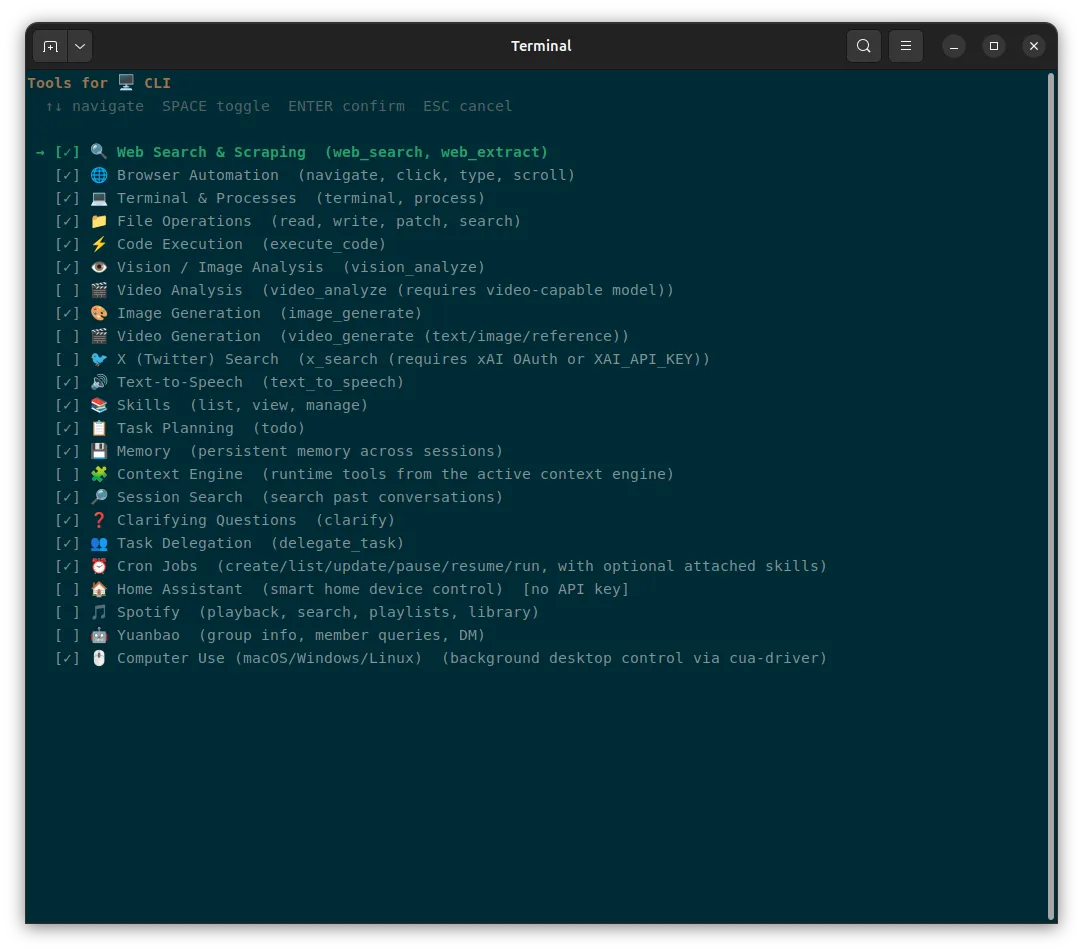Select the 'Vision / Image Analysis' row text

tap(220, 267)
